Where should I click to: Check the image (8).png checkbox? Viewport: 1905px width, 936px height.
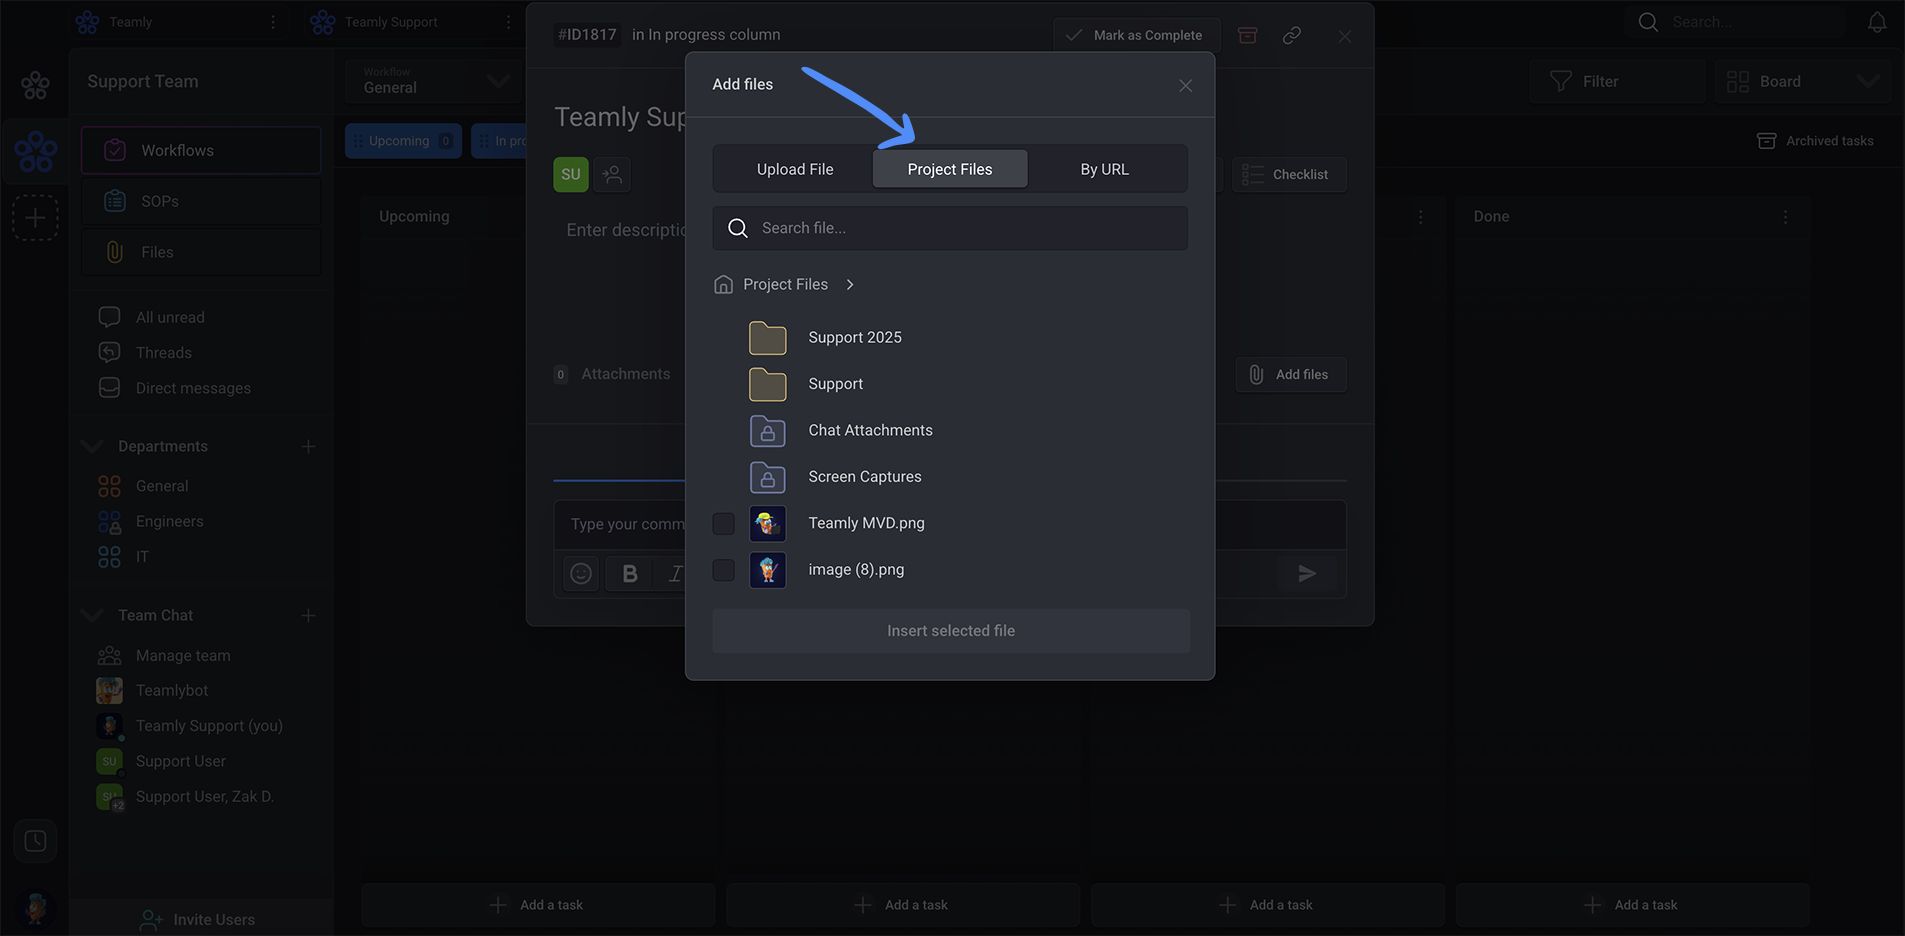[x=723, y=570]
